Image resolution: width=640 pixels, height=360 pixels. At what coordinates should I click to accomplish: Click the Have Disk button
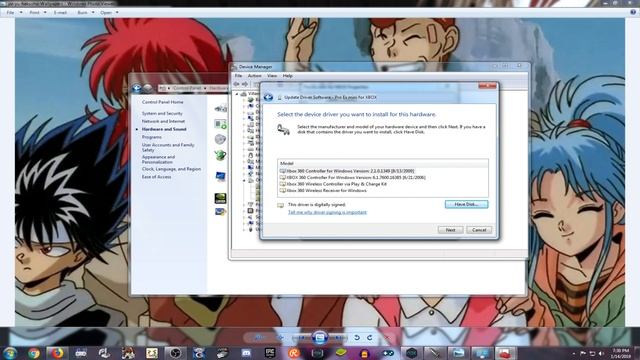(466, 204)
